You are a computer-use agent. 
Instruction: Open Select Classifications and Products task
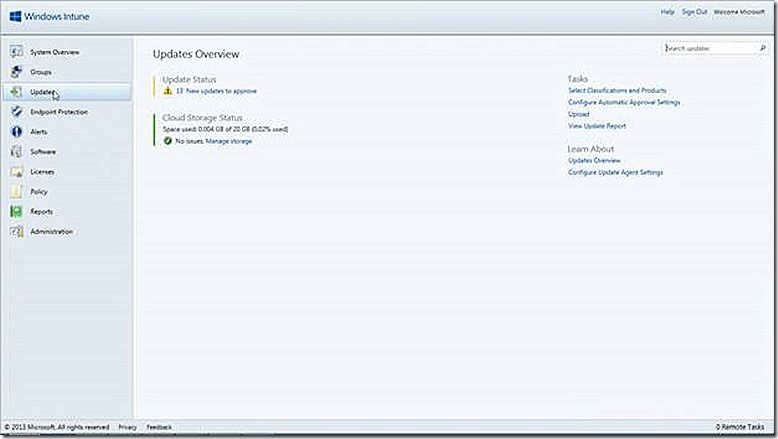click(617, 90)
